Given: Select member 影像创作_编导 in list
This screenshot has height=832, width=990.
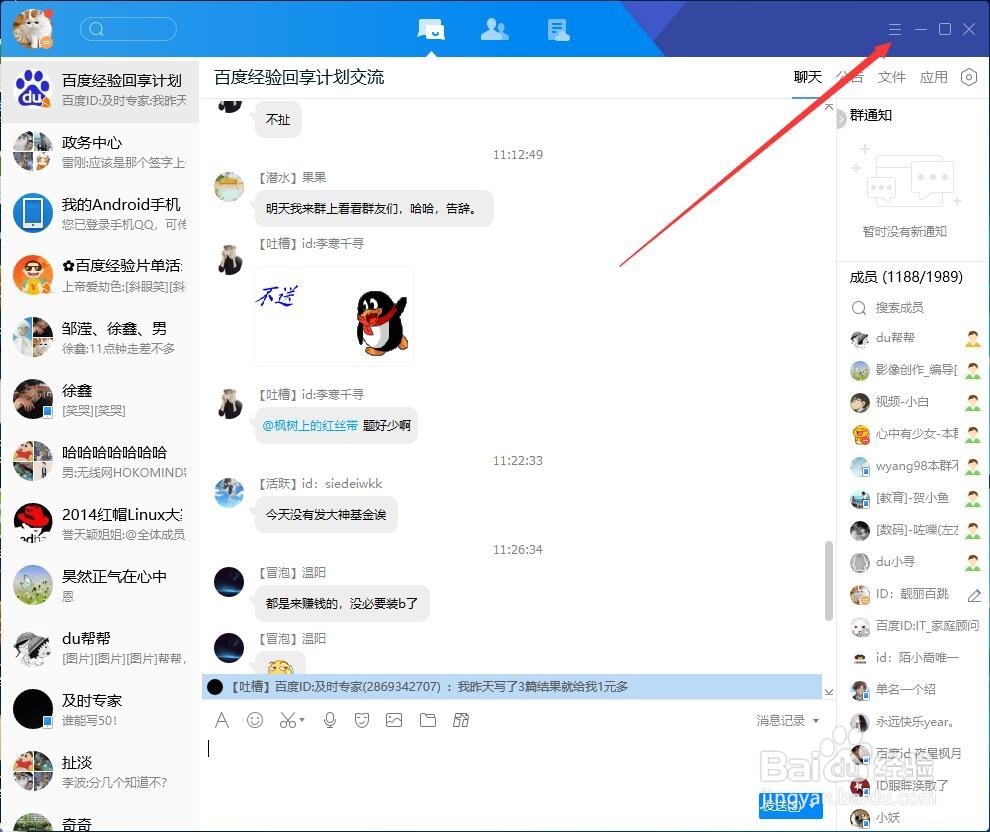Looking at the screenshot, I should (x=915, y=370).
